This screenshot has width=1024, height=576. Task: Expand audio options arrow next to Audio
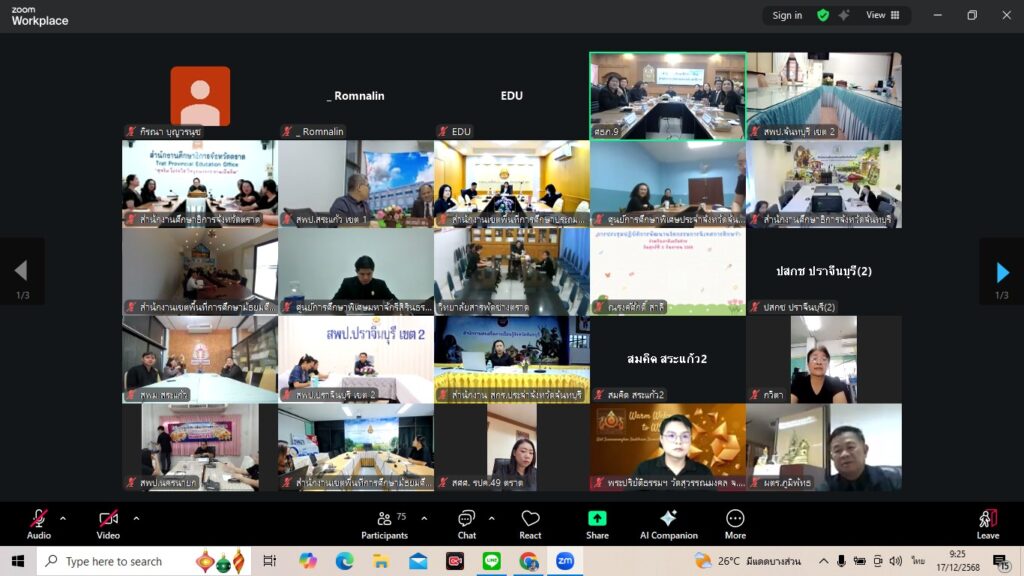coord(63,518)
